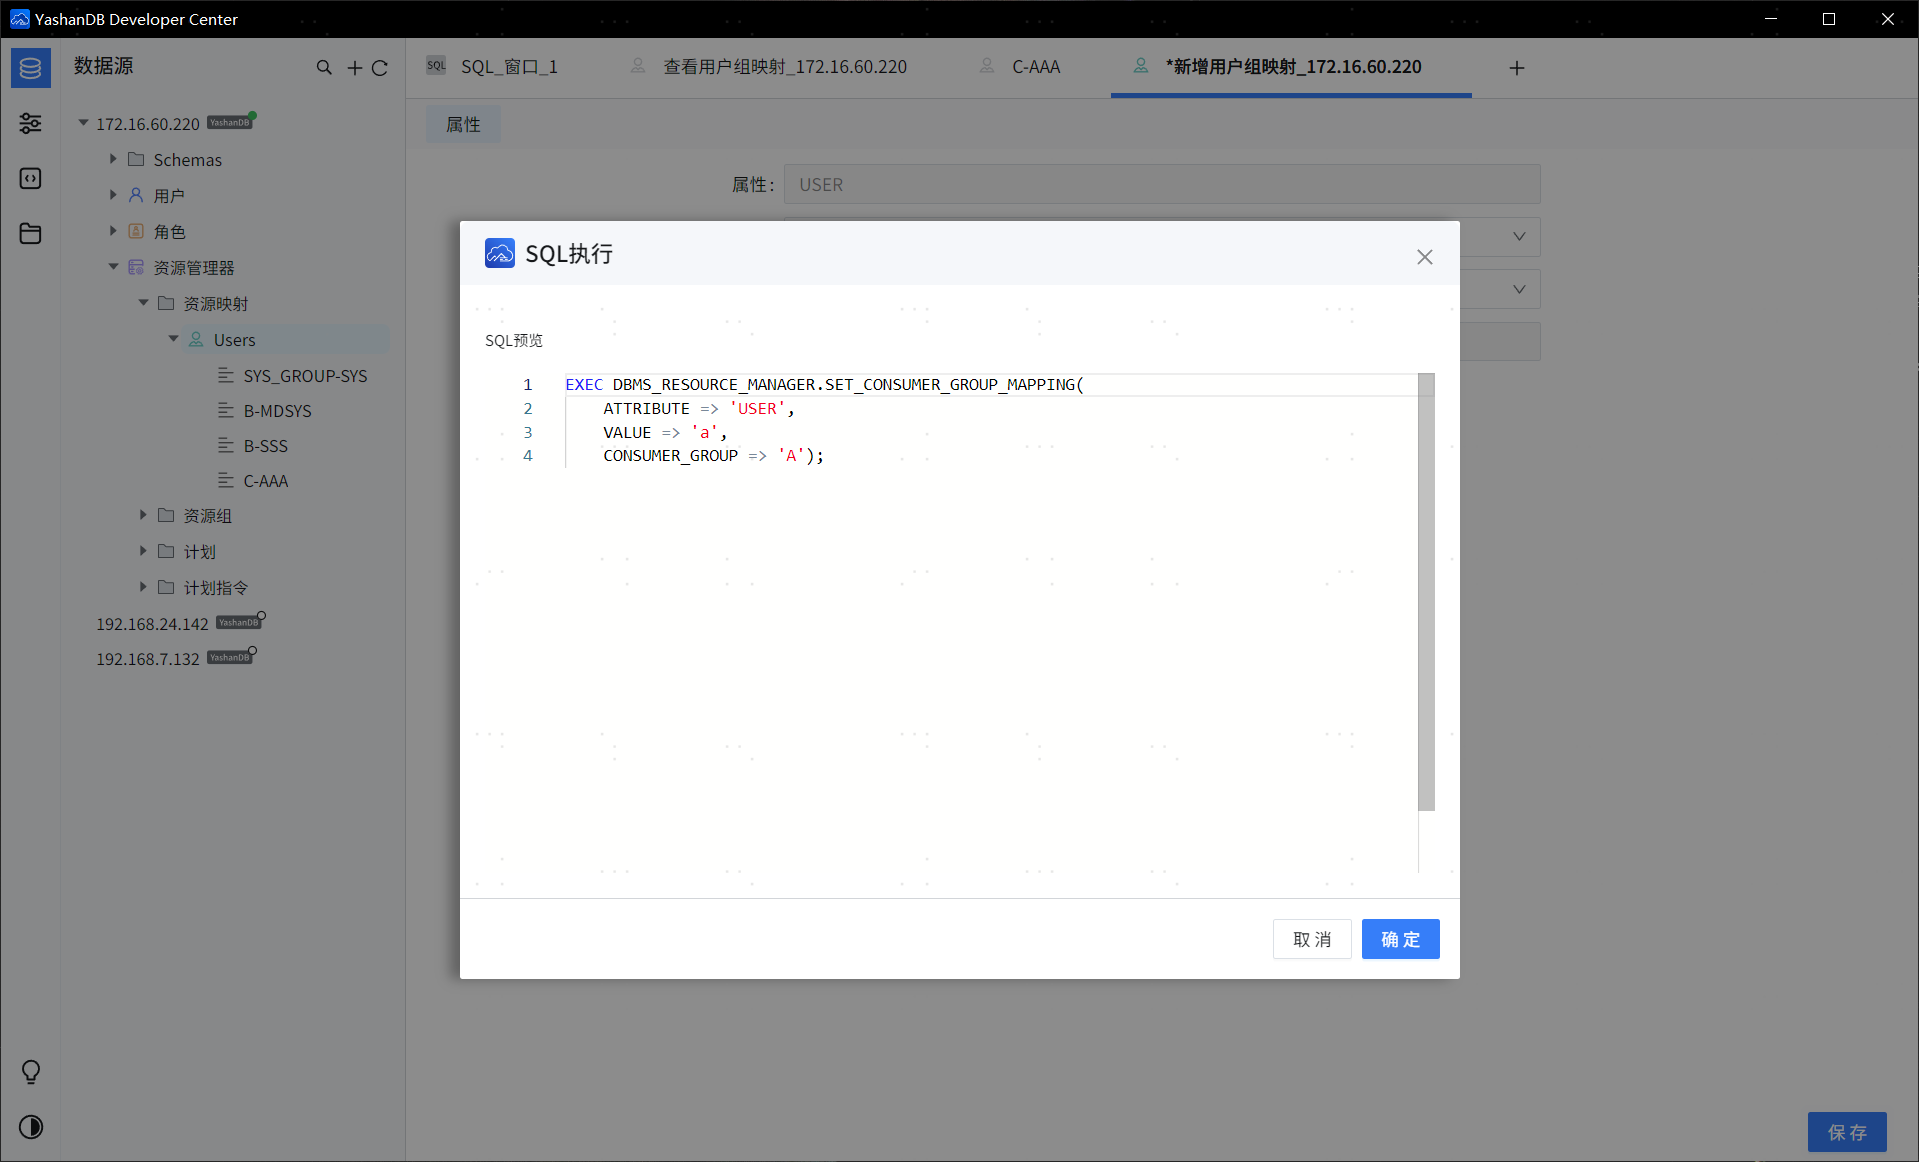Collapse the 资源映射 folder

pos(143,303)
